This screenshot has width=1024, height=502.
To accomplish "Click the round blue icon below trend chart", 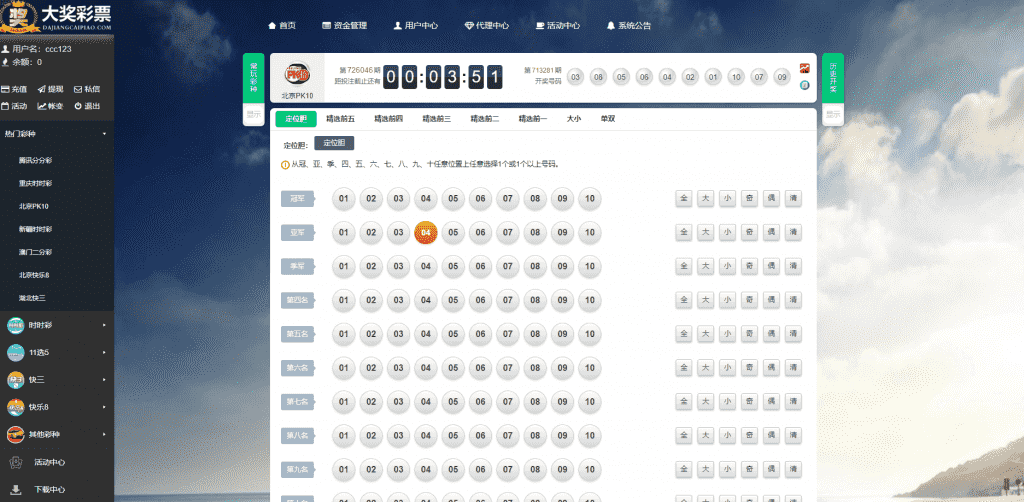I will point(804,85).
